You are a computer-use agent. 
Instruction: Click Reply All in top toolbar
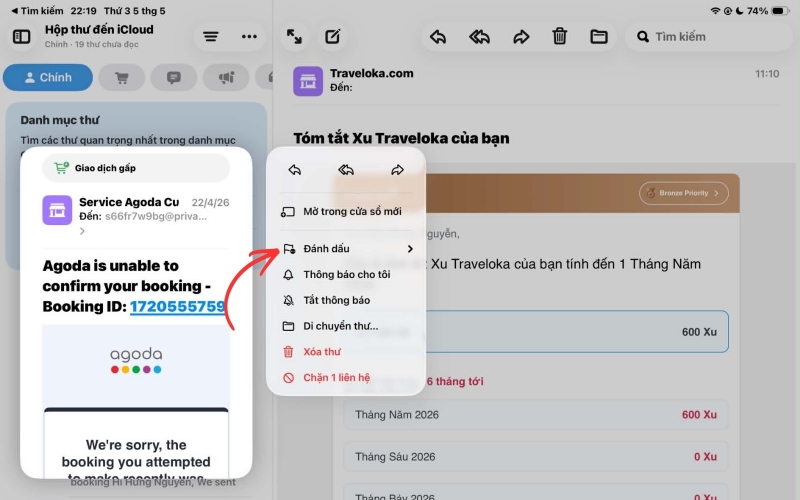pyautogui.click(x=479, y=37)
